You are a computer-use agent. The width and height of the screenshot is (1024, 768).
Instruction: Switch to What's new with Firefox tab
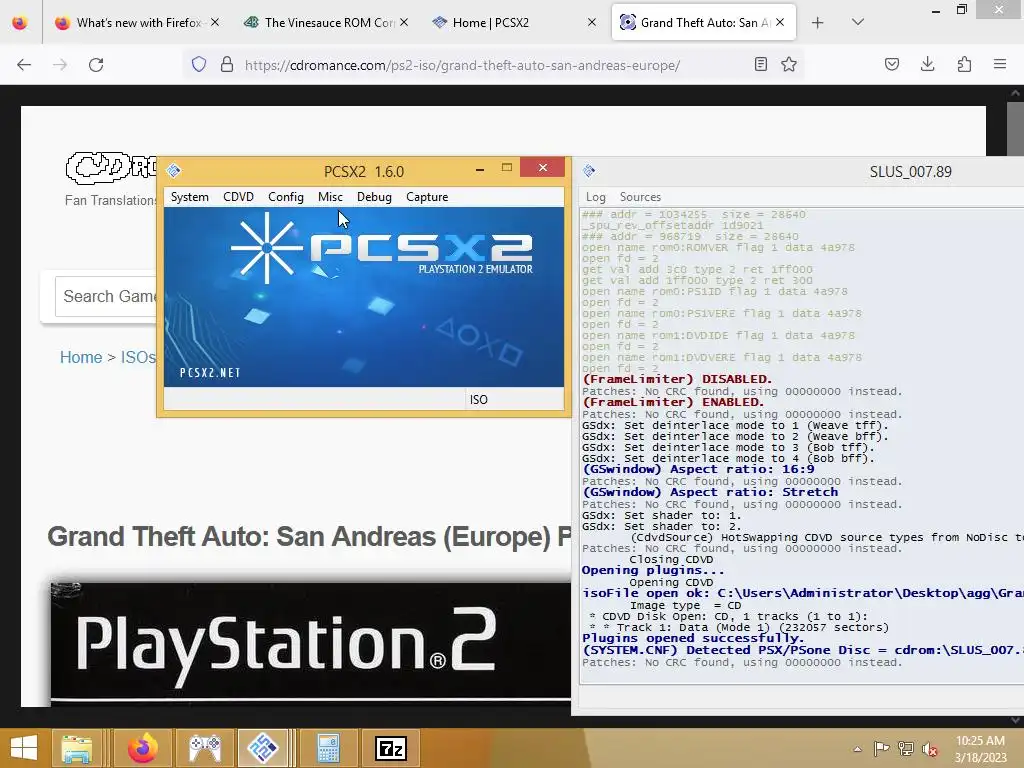tap(138, 23)
